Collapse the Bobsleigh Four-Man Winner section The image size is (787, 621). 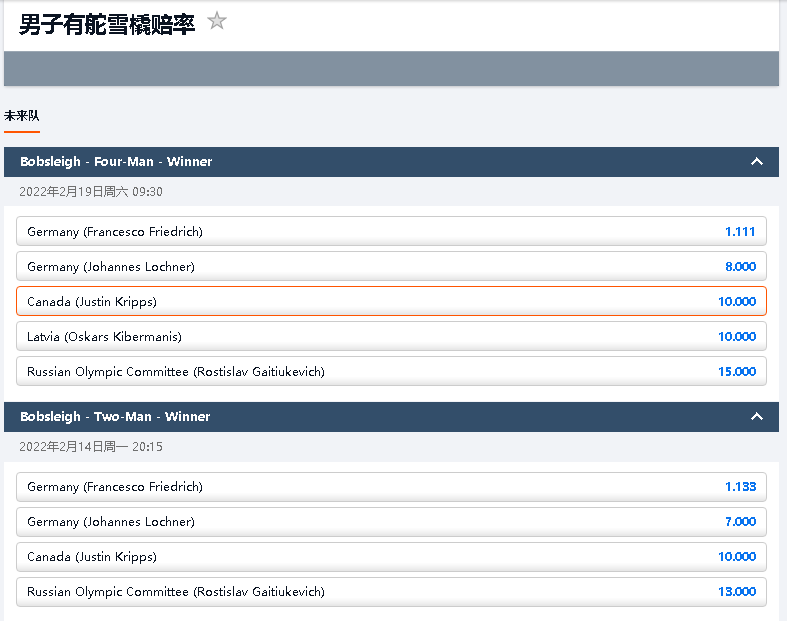click(757, 162)
